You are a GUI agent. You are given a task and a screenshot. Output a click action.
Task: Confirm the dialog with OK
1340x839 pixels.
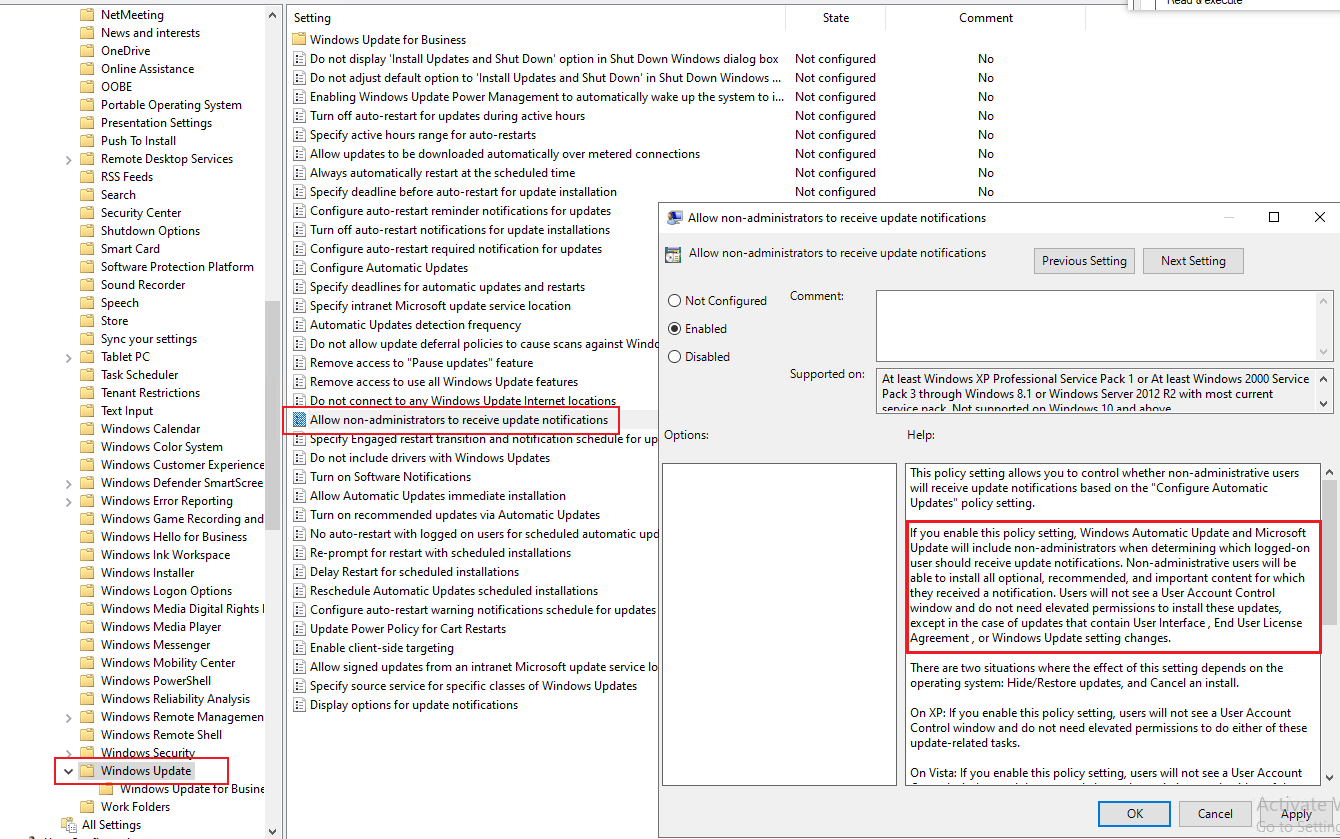coord(1135,814)
